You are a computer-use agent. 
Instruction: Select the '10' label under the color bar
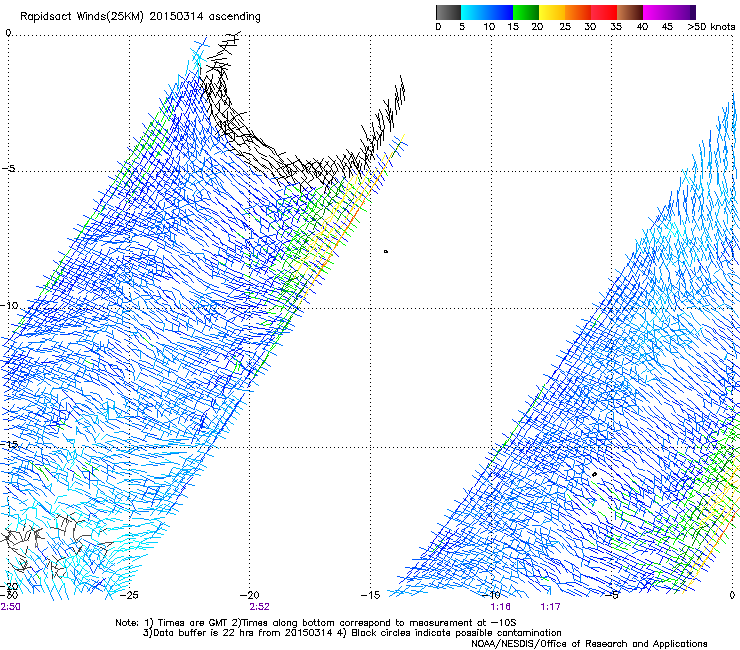pos(489,27)
